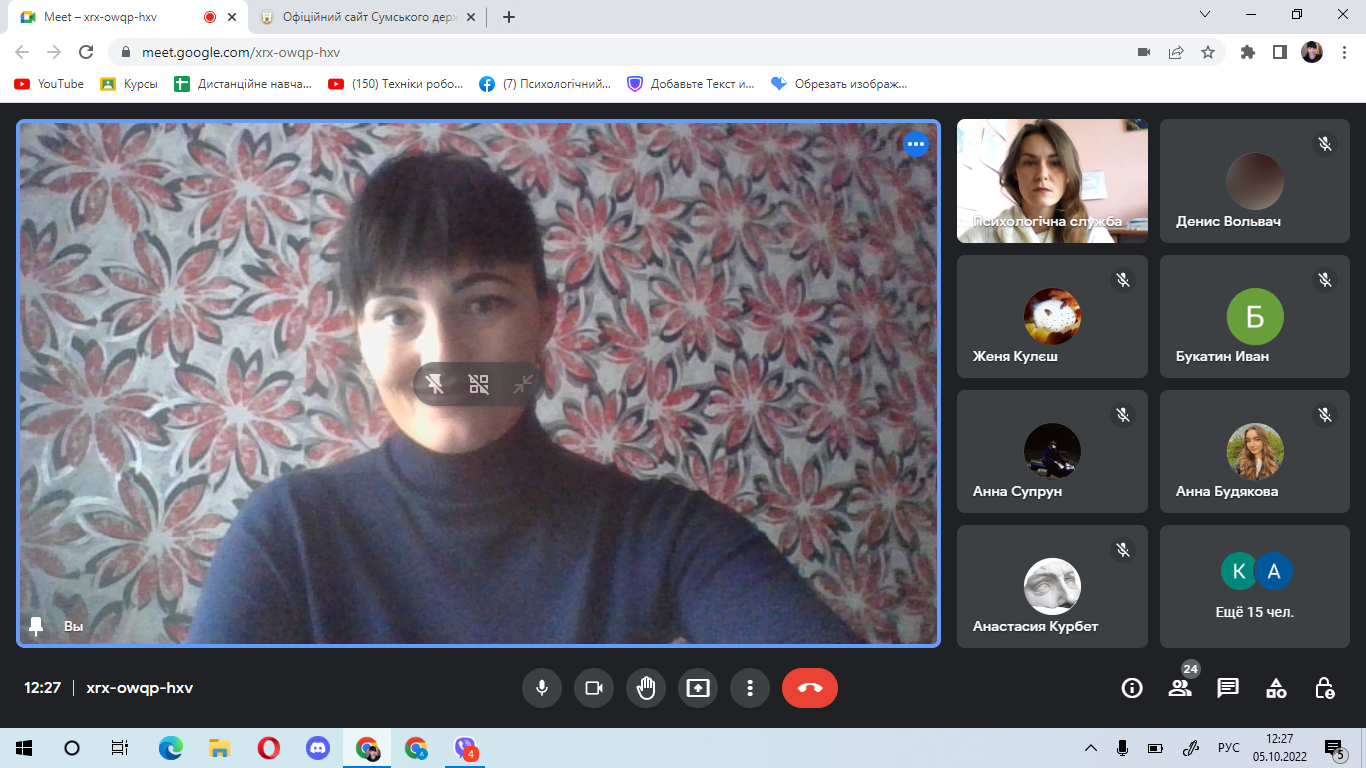
Task: Go back in browser history
Action: click(x=22, y=52)
